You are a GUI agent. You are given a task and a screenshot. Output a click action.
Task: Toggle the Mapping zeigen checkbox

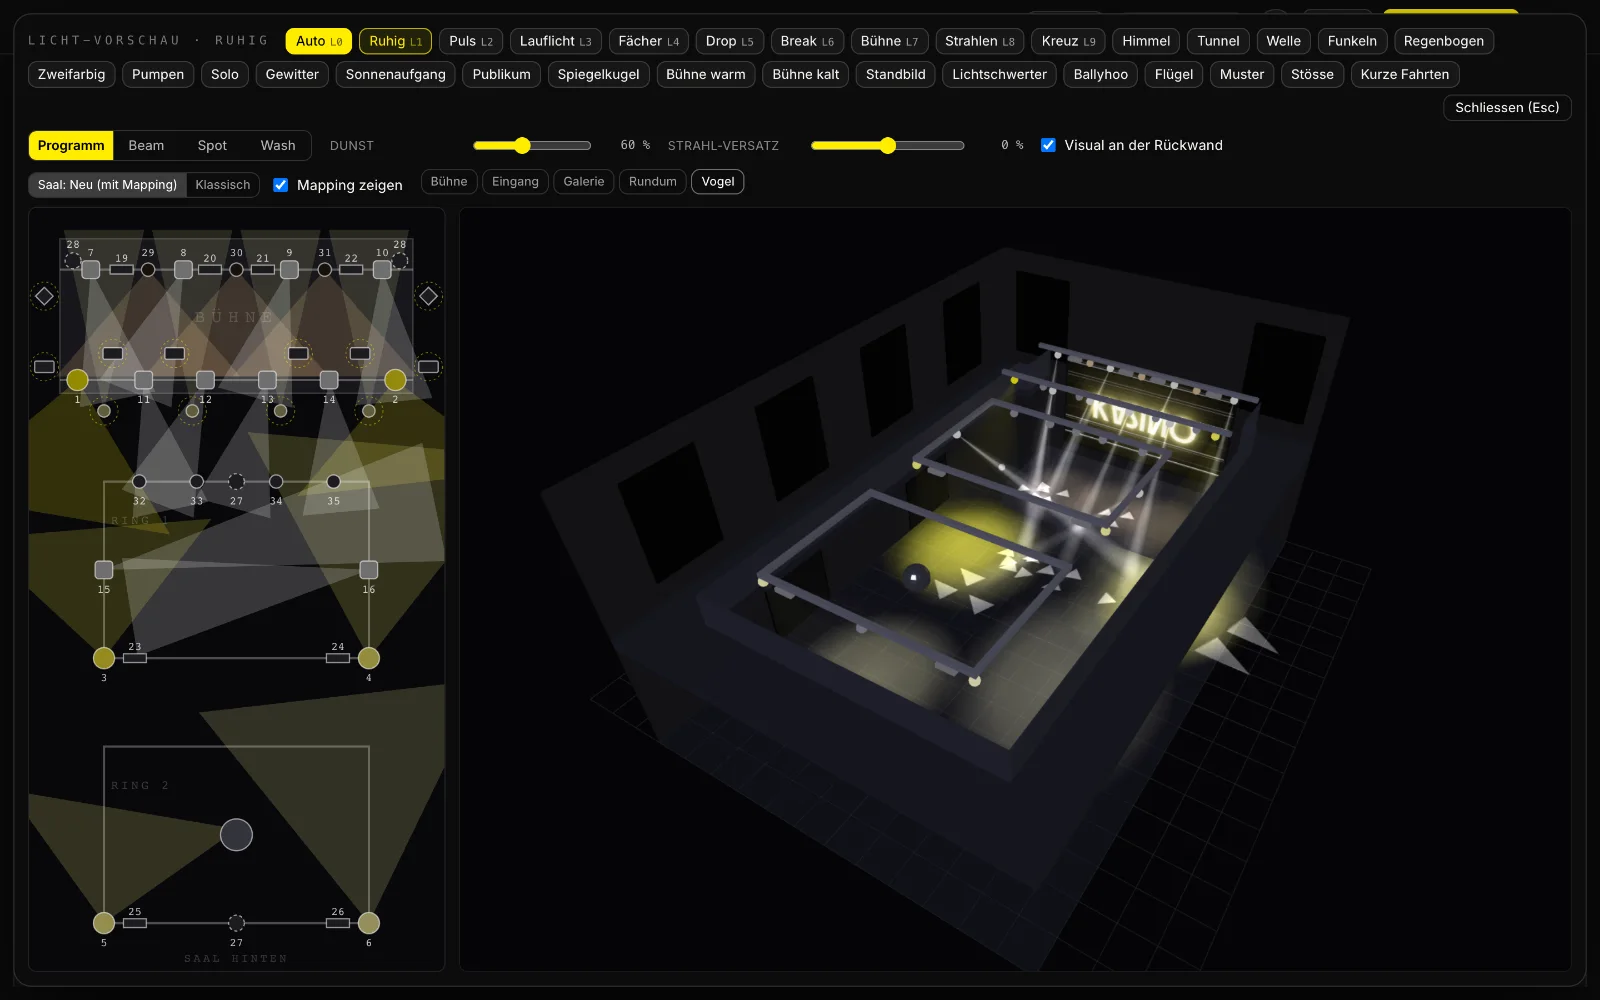click(281, 185)
